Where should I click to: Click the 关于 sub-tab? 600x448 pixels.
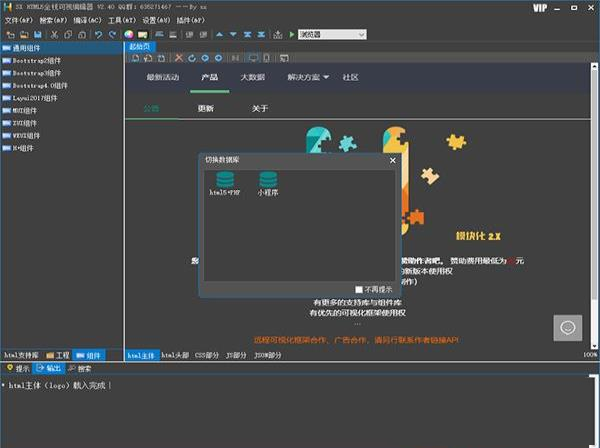pos(260,109)
